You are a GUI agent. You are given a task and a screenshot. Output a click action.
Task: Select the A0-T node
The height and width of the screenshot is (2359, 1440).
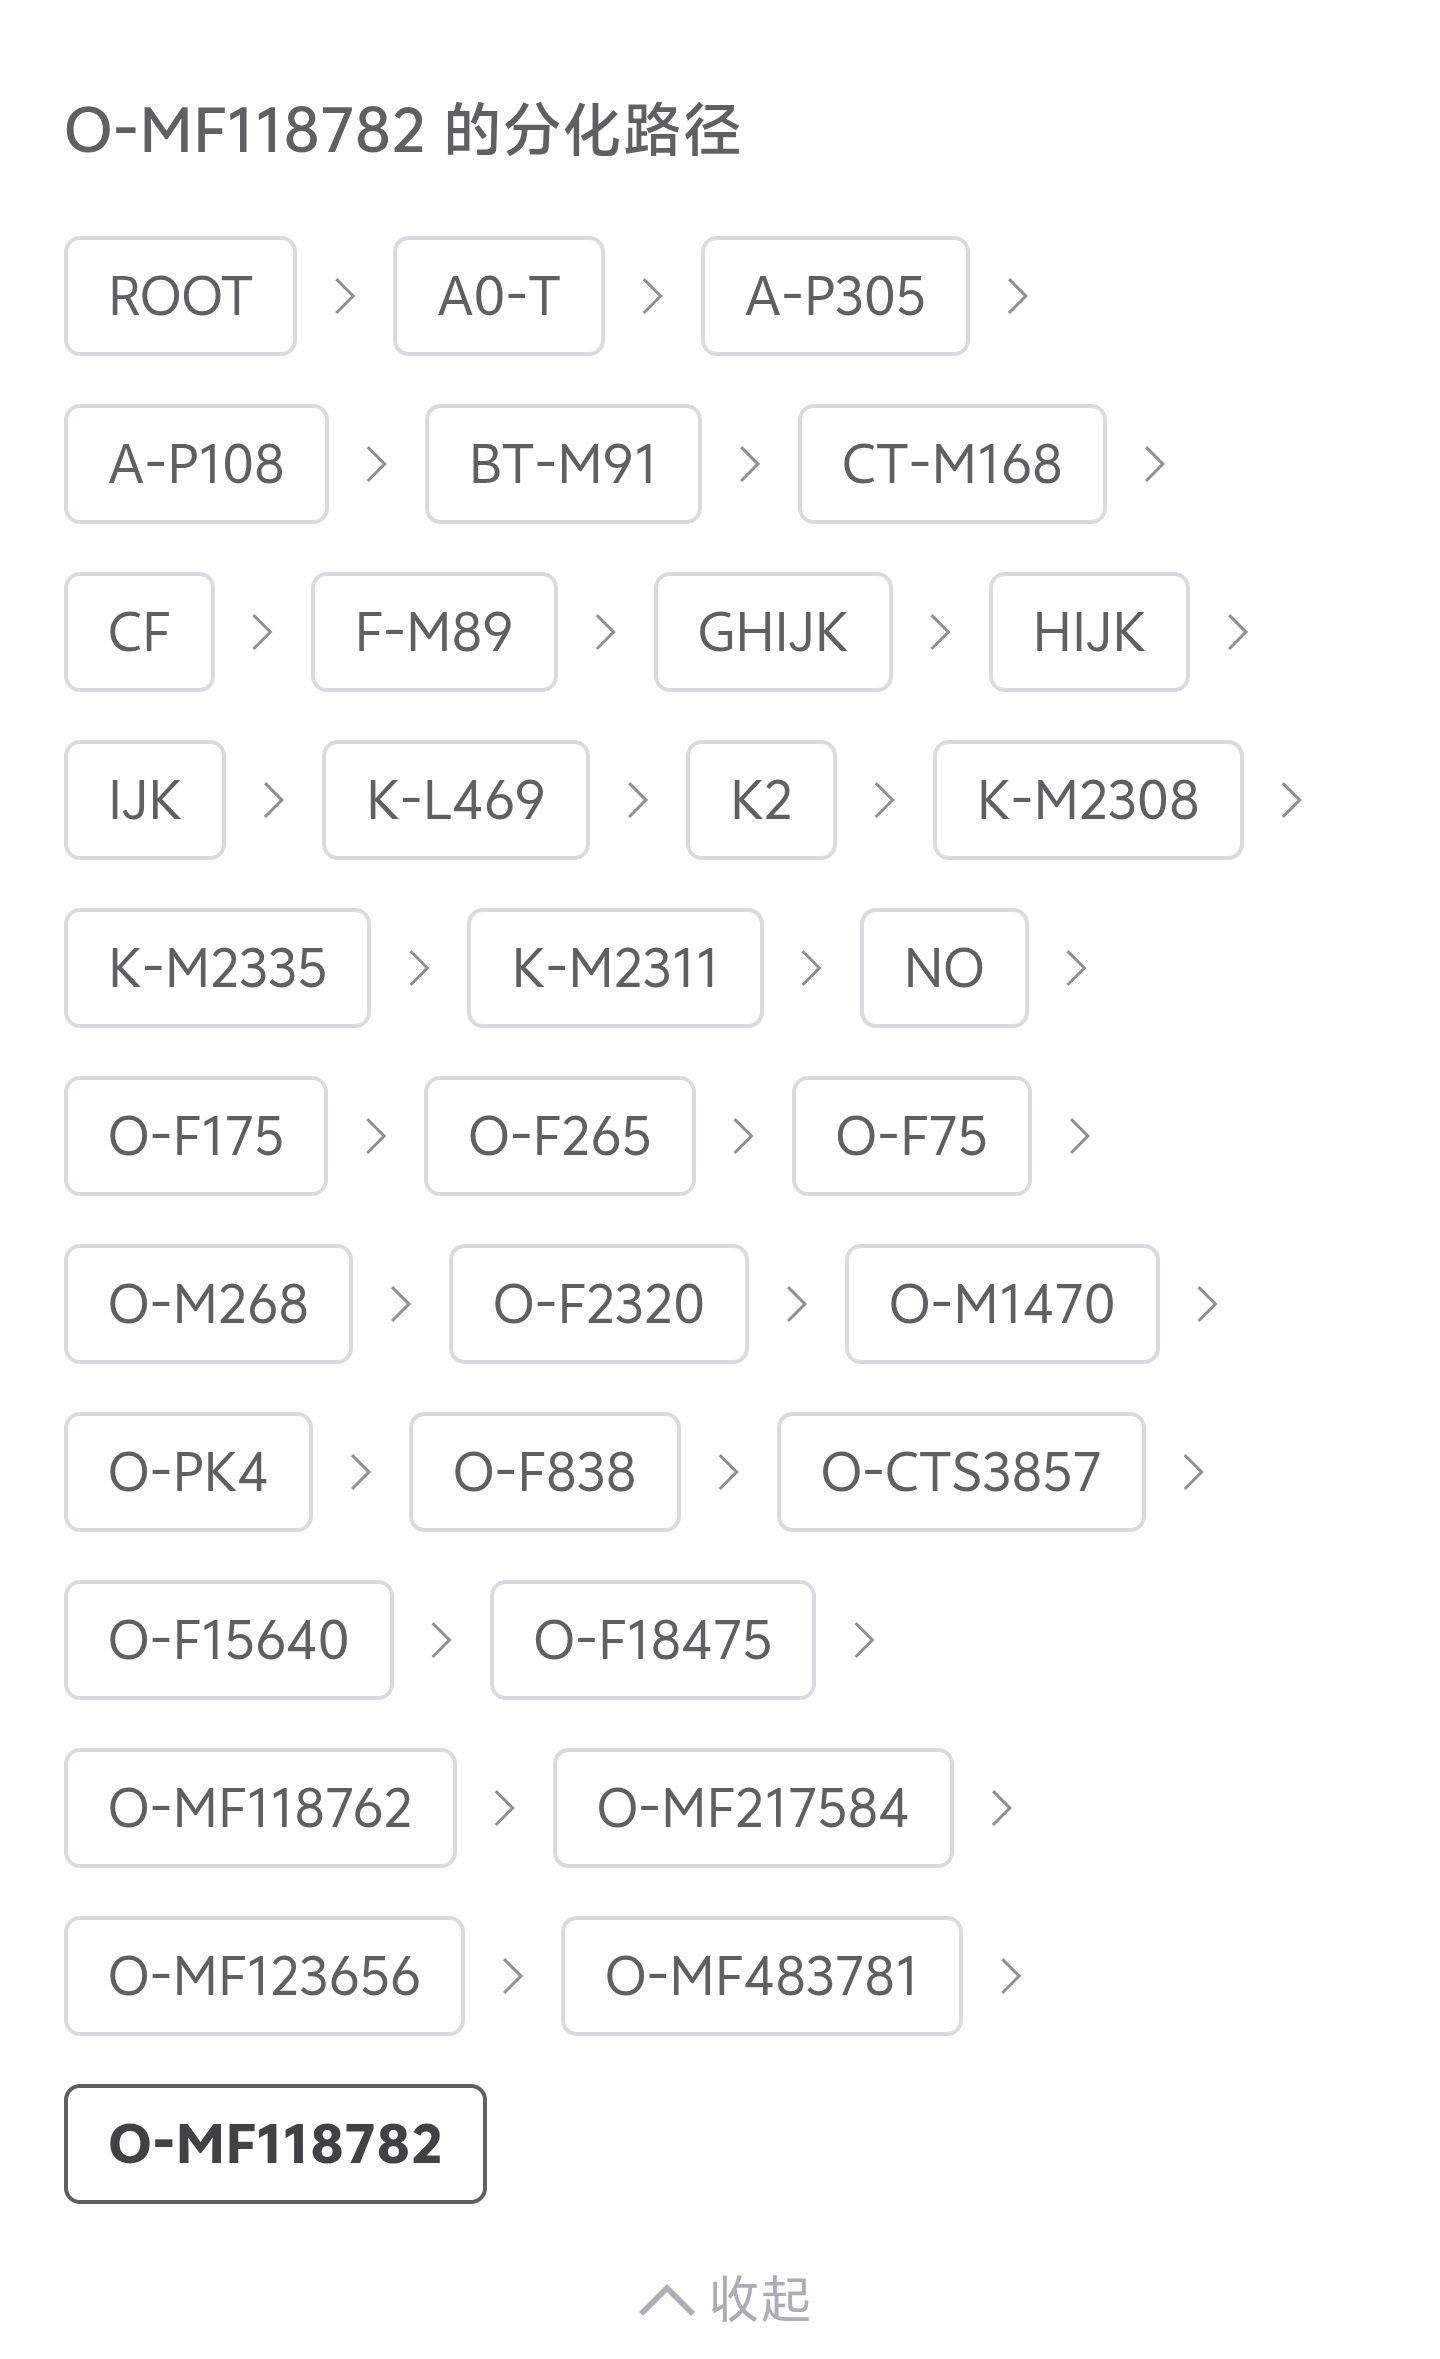(498, 296)
